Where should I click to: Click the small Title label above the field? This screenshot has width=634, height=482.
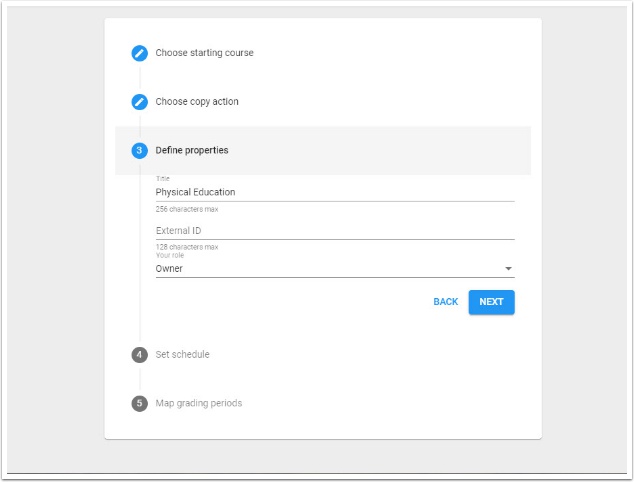coord(163,179)
